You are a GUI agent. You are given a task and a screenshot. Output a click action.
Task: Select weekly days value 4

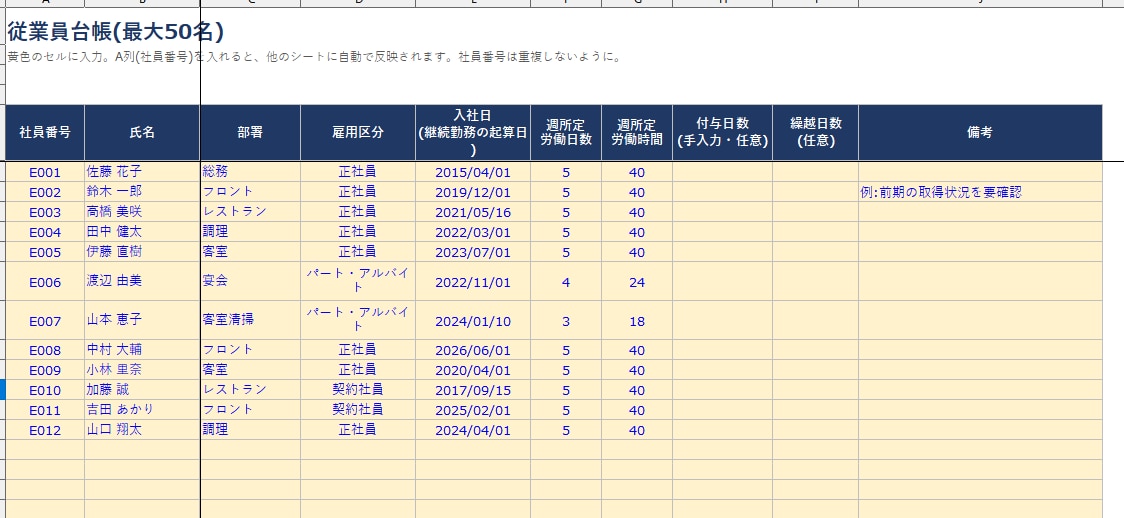coord(566,282)
